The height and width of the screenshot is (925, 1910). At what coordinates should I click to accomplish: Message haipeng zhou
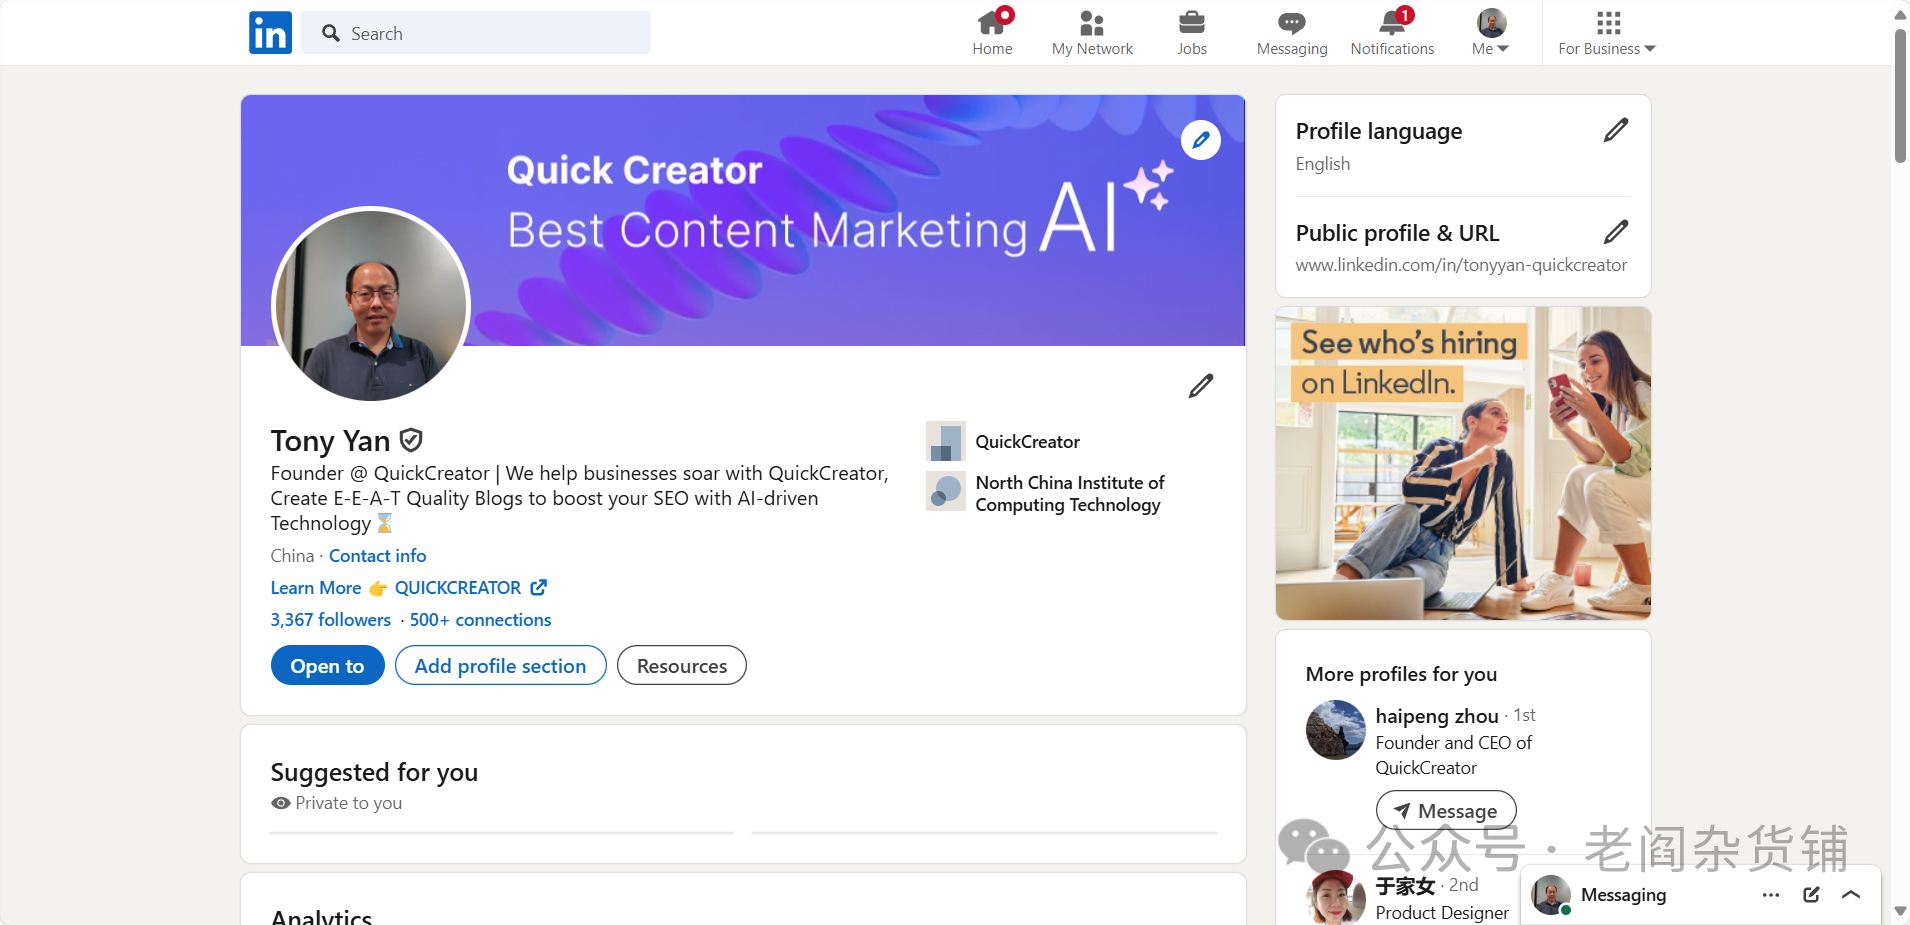1446,810
